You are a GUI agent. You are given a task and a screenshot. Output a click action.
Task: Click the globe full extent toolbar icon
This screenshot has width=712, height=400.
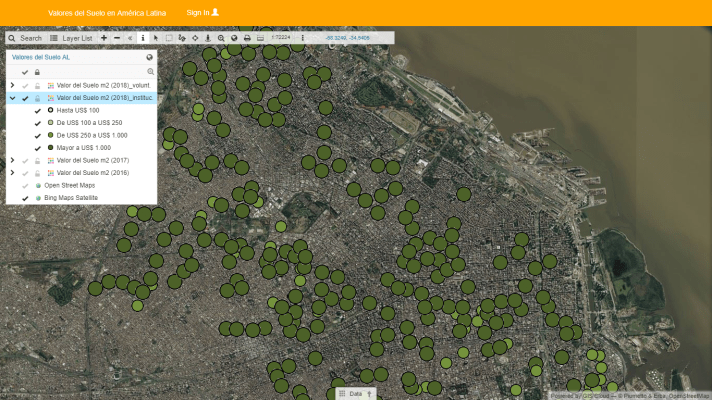click(x=234, y=38)
